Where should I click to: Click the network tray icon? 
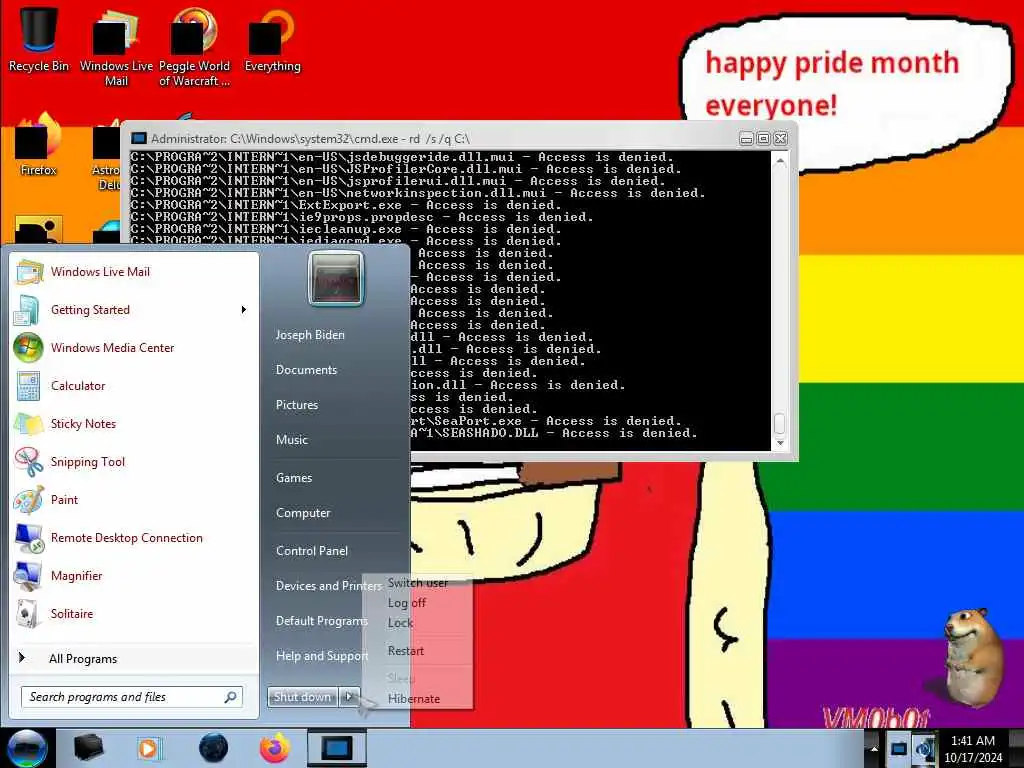coord(899,749)
